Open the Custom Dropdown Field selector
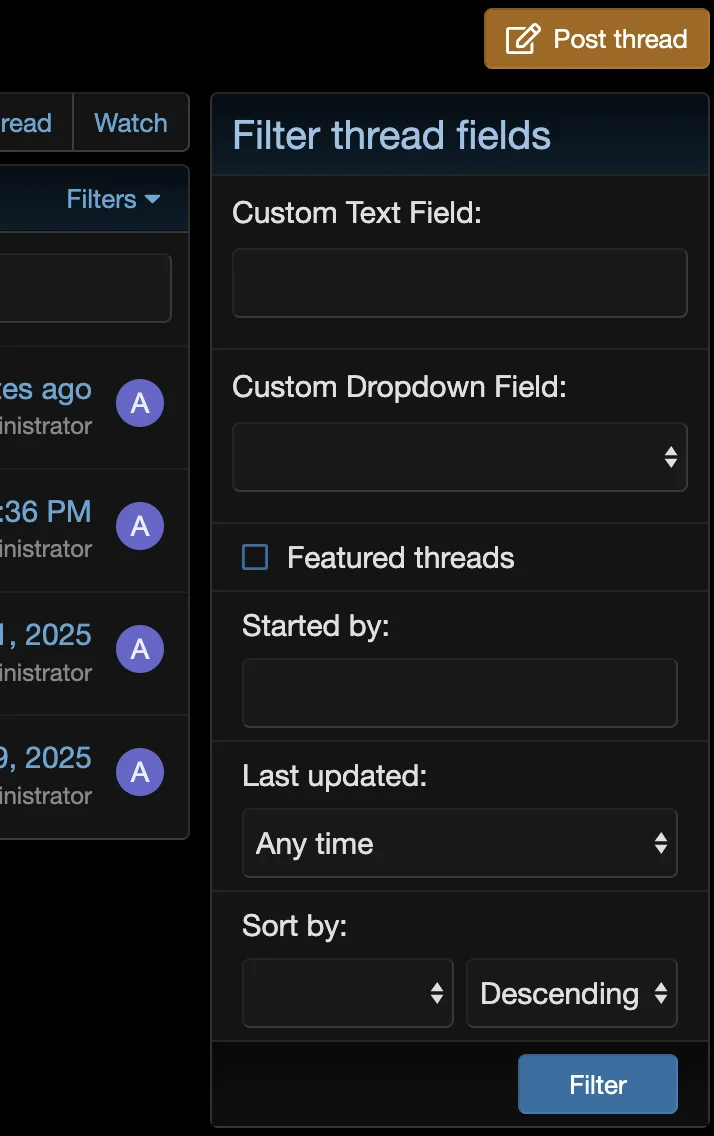Image resolution: width=714 pixels, height=1136 pixels. [x=459, y=457]
